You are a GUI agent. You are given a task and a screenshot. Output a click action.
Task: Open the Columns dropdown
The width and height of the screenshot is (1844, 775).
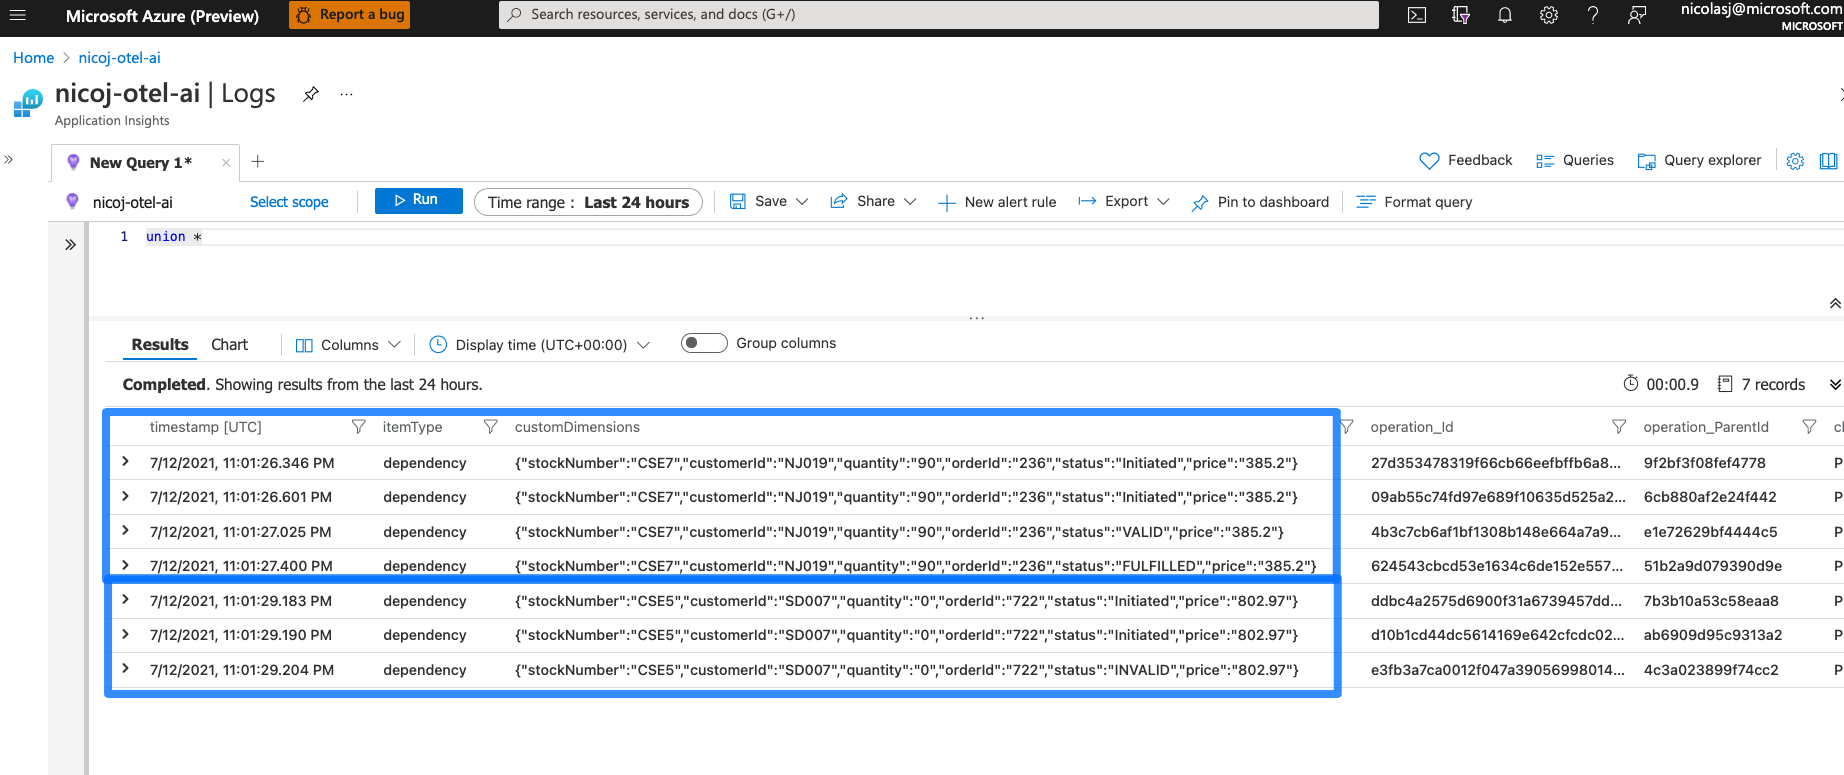pyautogui.click(x=348, y=345)
